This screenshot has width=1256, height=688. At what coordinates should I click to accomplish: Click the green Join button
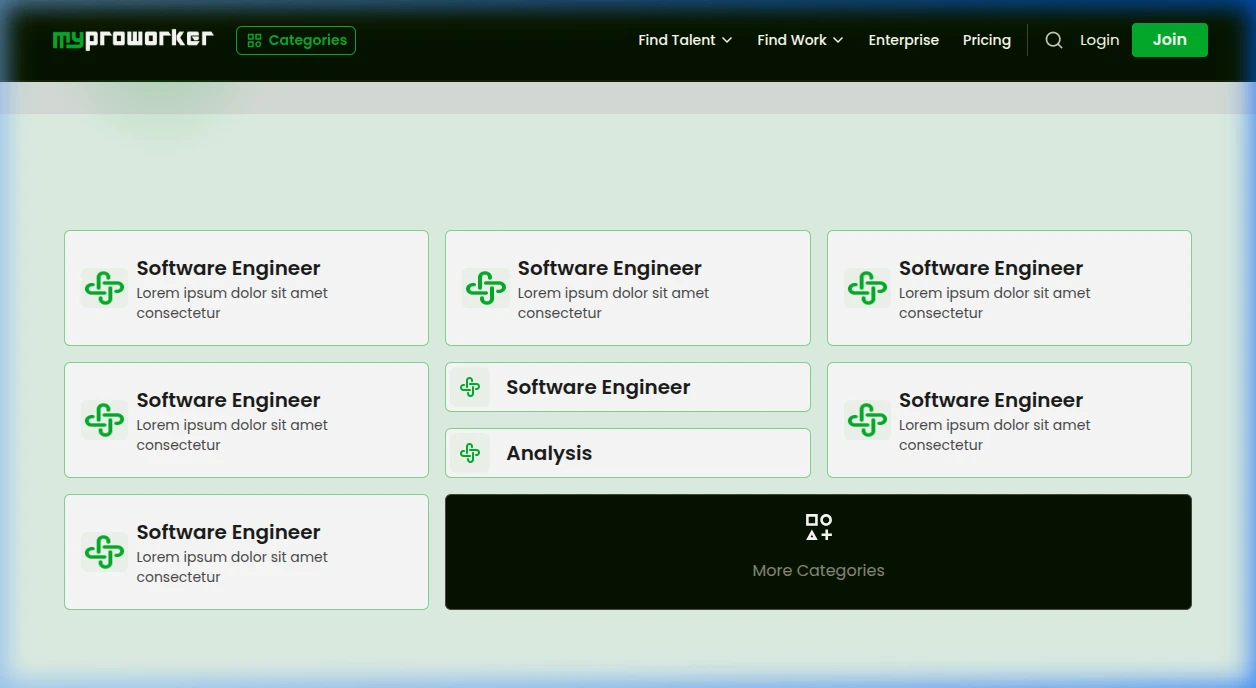click(x=1170, y=40)
